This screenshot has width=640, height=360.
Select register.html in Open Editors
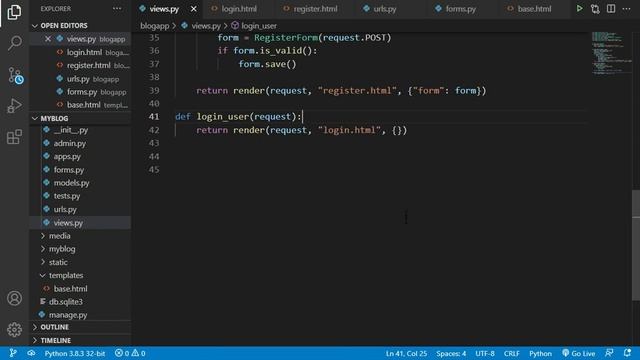[x=89, y=65]
